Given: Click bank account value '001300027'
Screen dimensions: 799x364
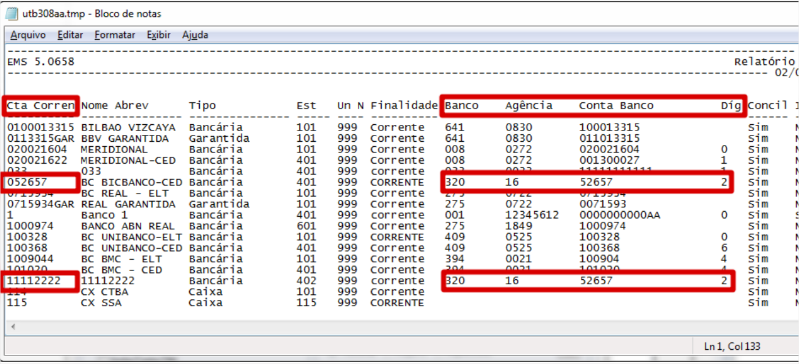Looking at the screenshot, I should coord(609,160).
